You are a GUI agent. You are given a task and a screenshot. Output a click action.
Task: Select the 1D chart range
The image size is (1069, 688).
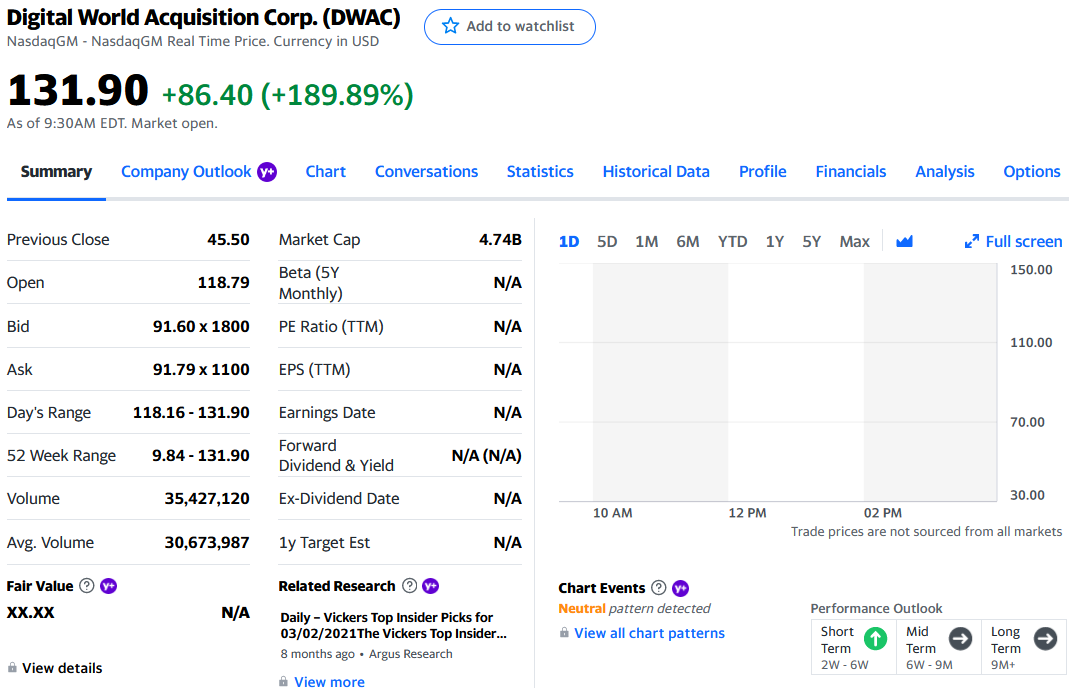[569, 241]
